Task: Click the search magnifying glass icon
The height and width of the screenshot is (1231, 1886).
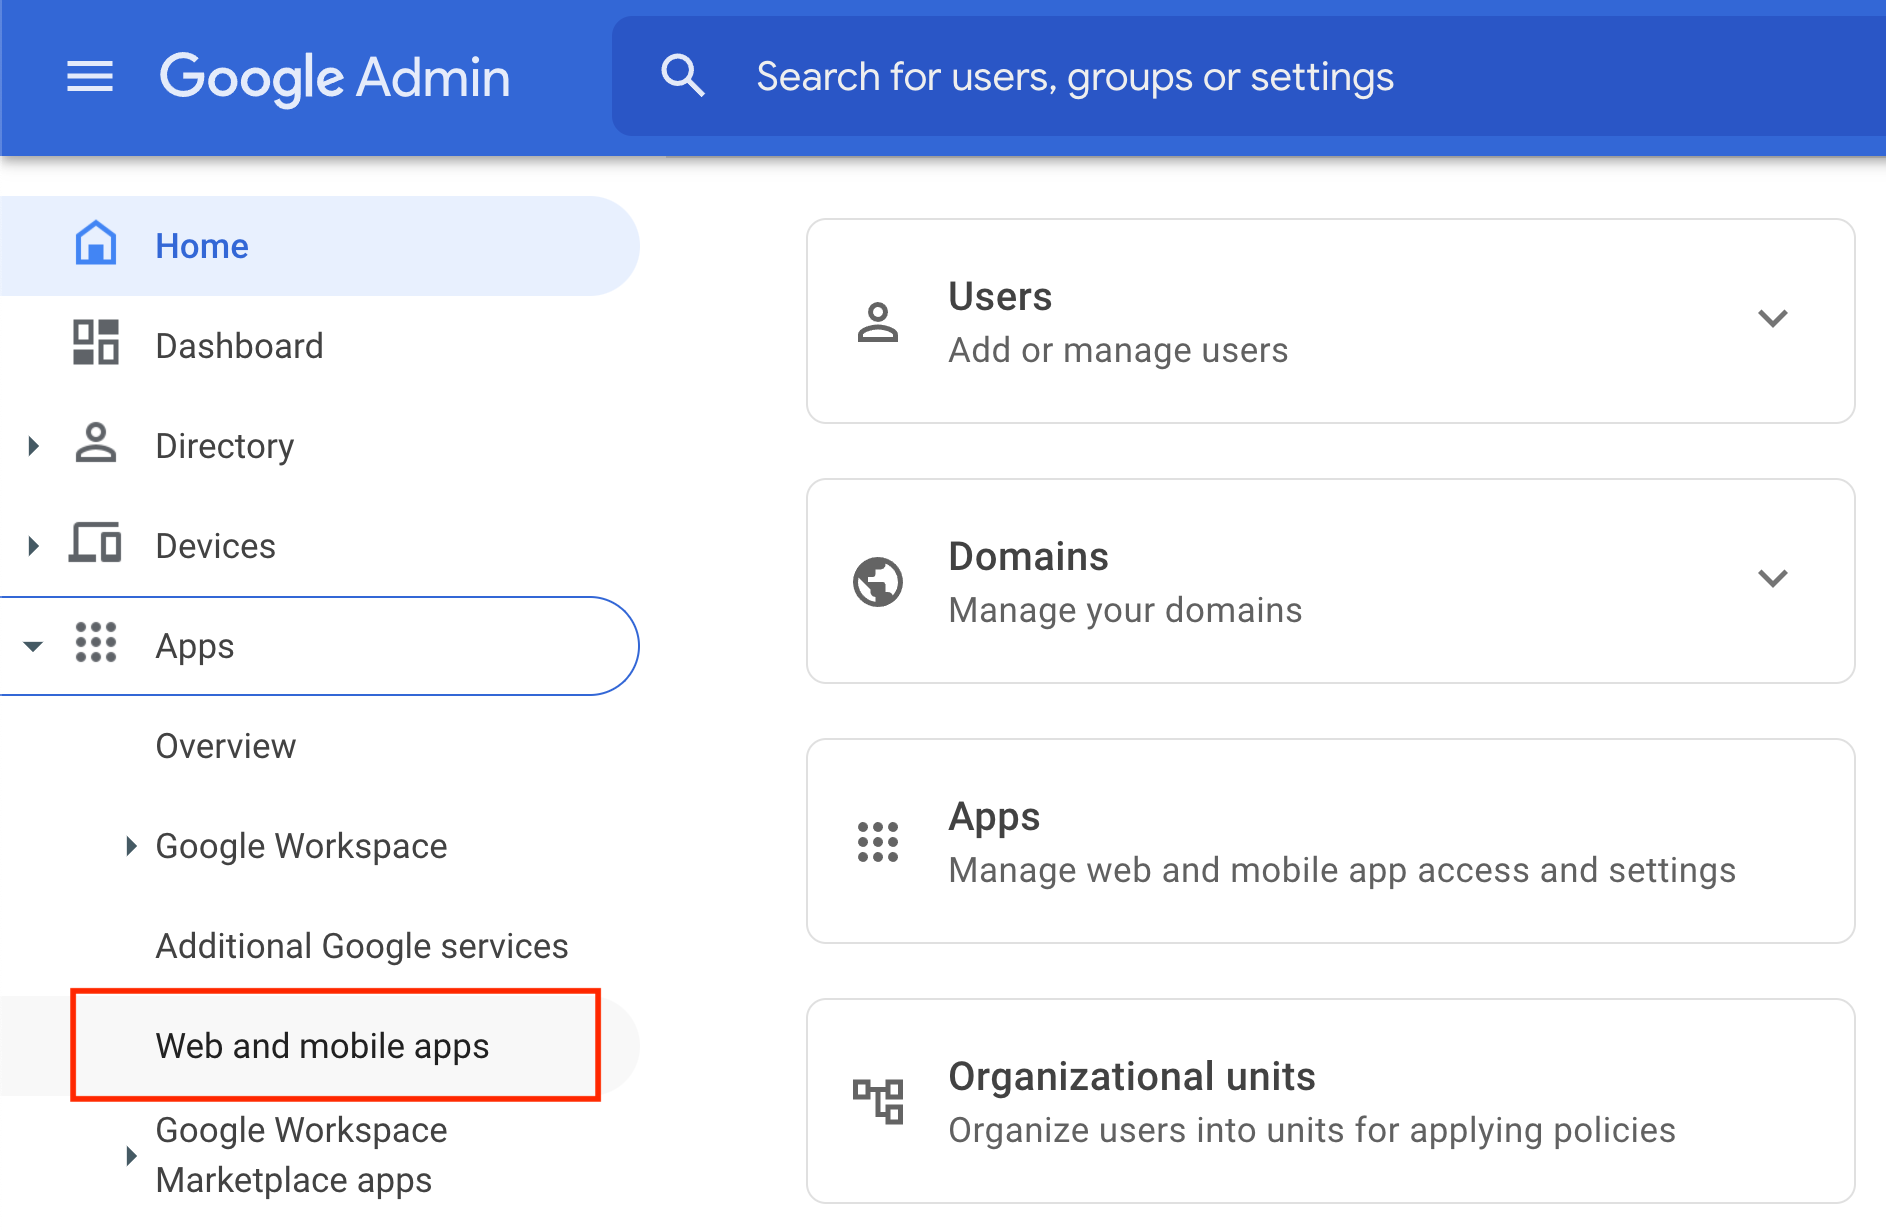Action: click(682, 75)
